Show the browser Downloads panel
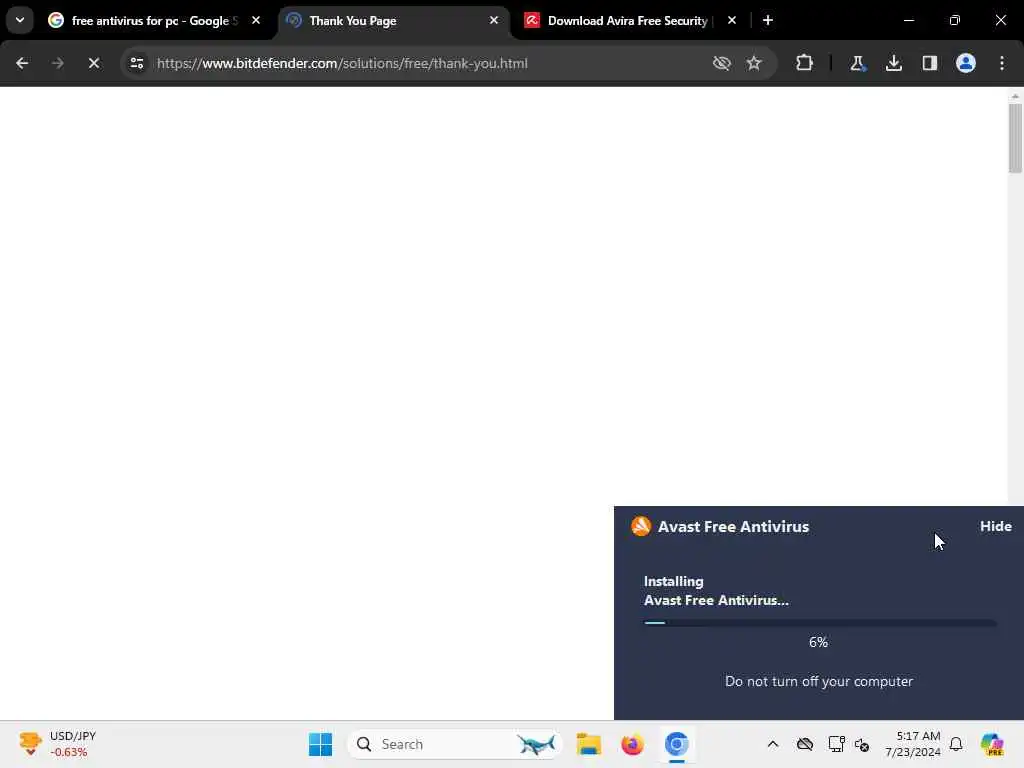This screenshot has width=1024, height=768. click(894, 63)
